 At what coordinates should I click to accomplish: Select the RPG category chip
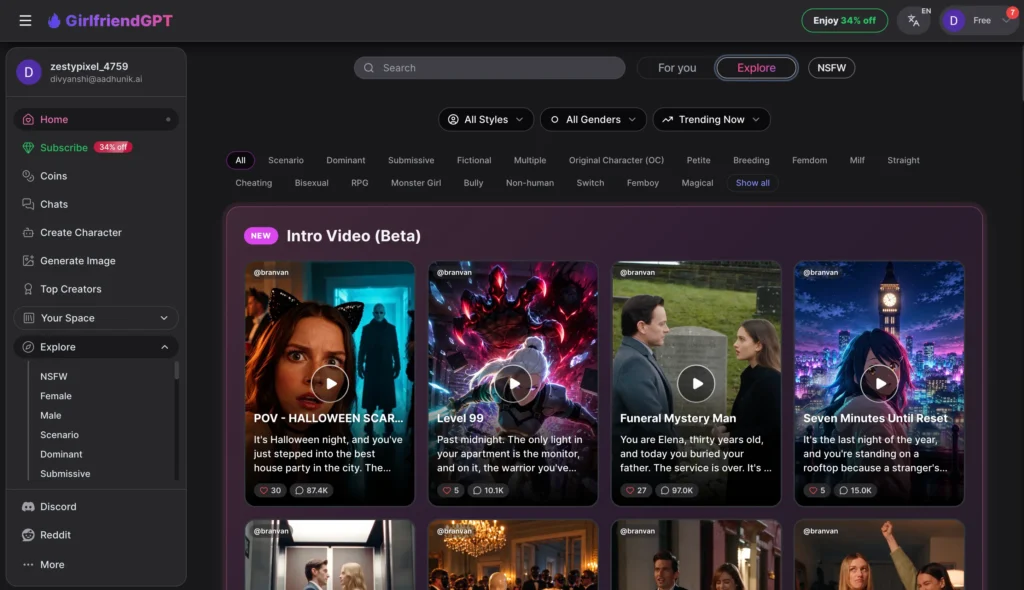(359, 183)
